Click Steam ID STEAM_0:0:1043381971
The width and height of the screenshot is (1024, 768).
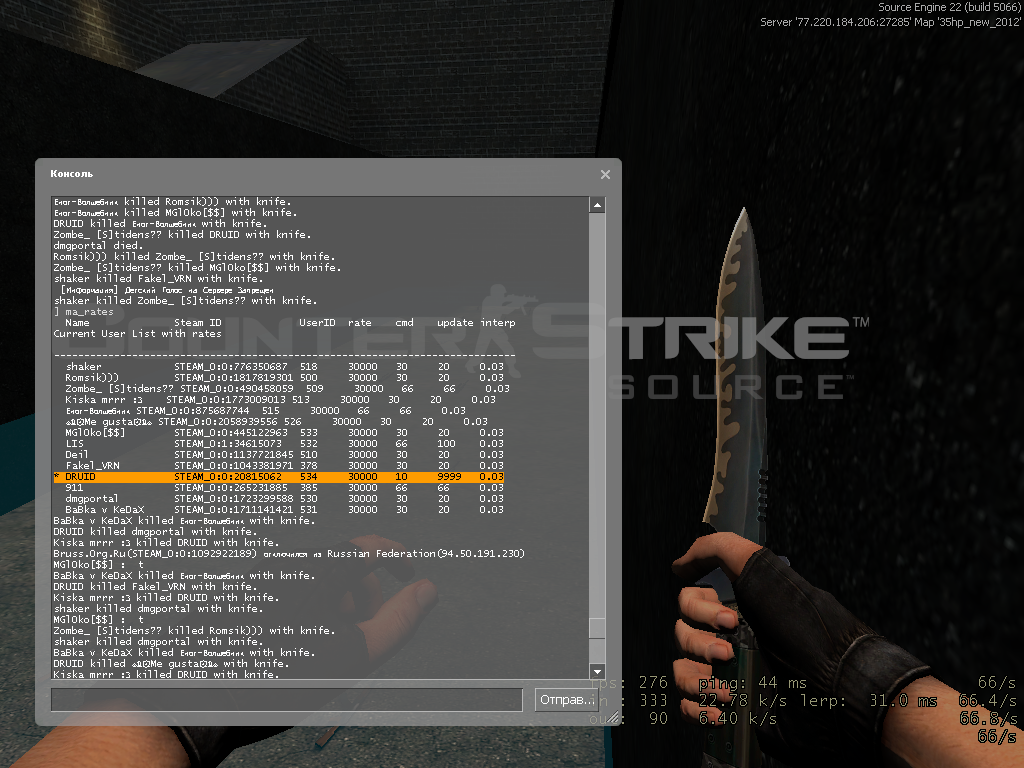tap(234, 466)
